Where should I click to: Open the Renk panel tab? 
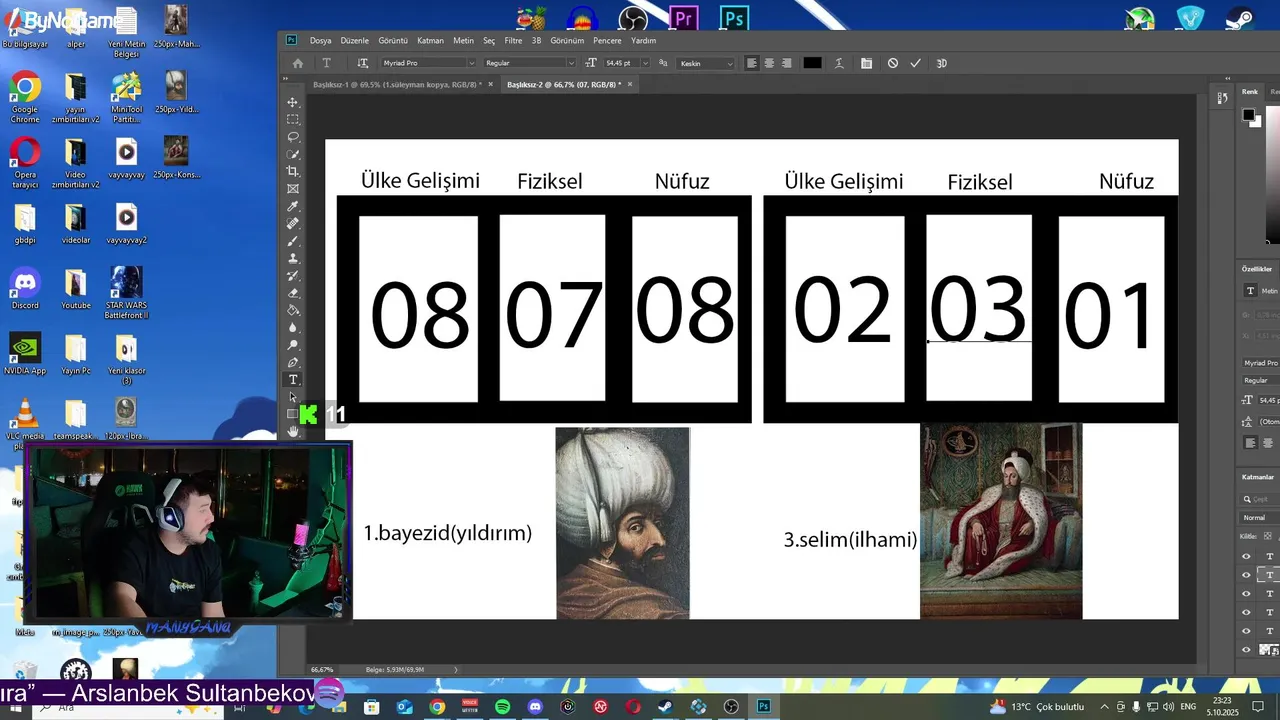[1250, 91]
